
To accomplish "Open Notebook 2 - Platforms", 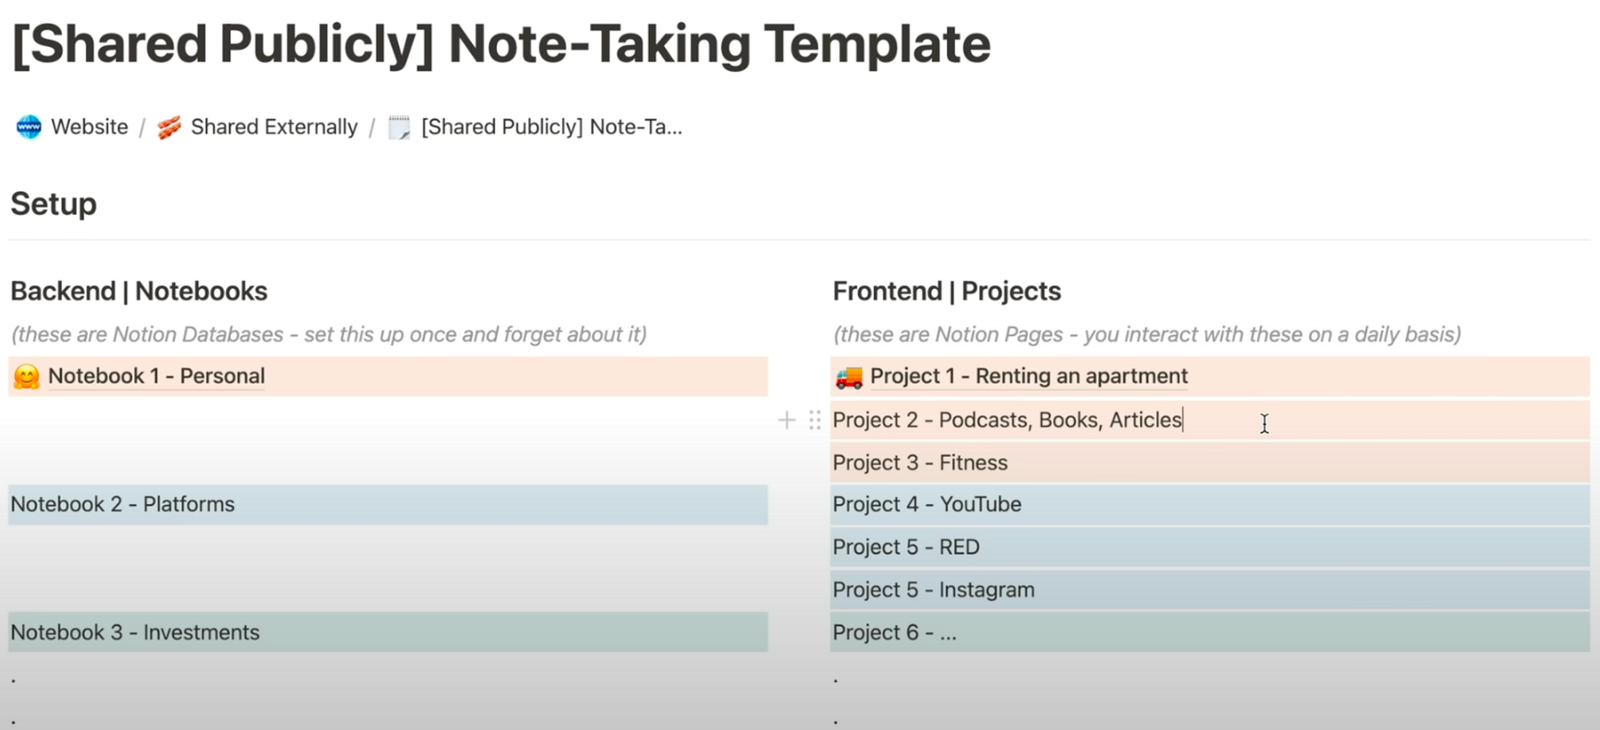I will coord(122,504).
